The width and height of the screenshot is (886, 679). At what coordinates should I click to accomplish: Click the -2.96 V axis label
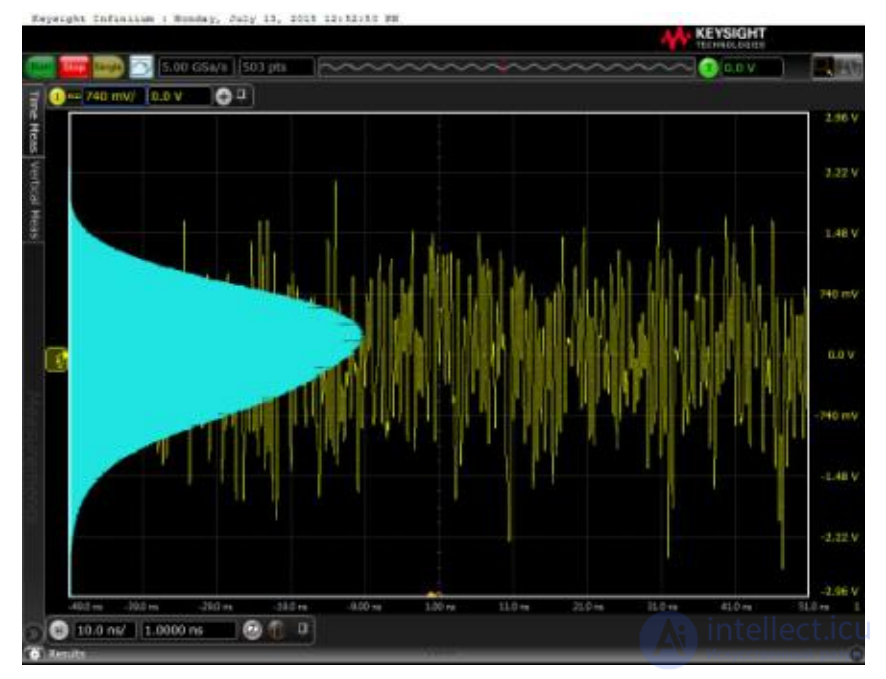tap(839, 592)
